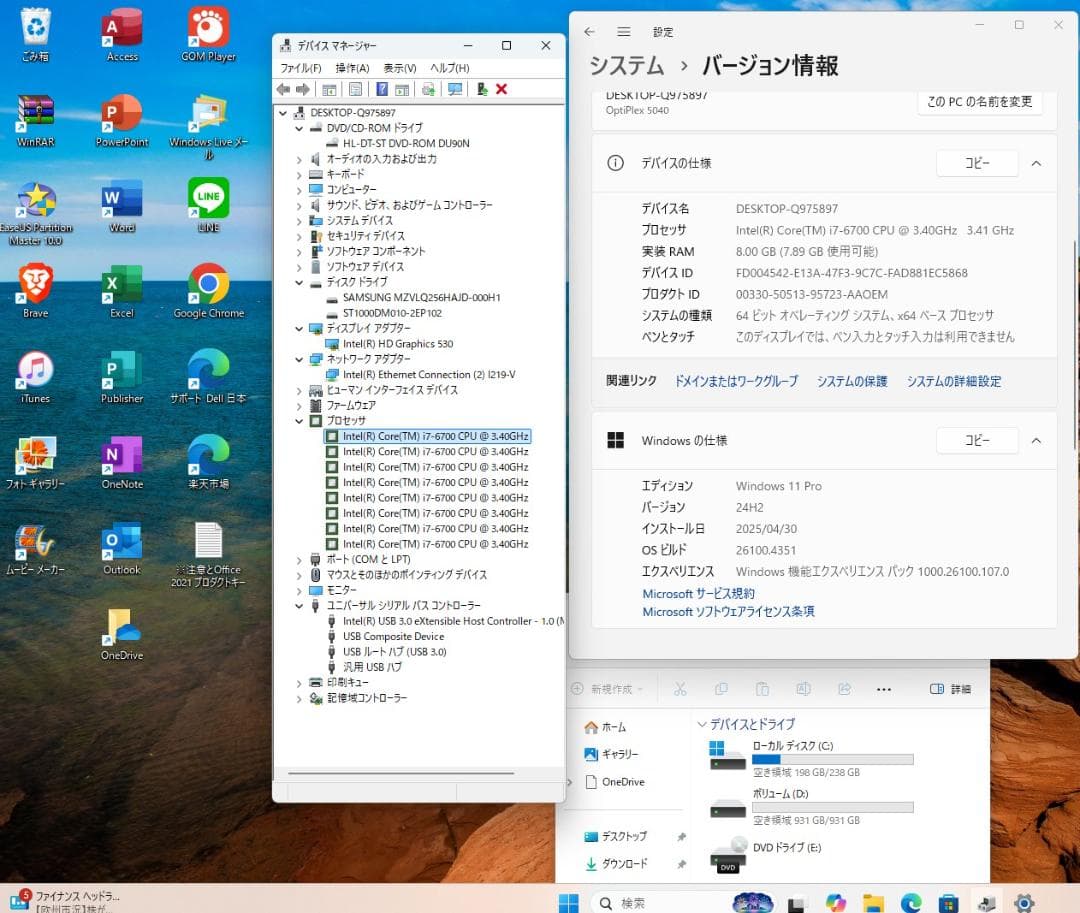This screenshot has height=913, width=1080.
Task: Click the back arrow in Device Manager toolbar
Action: (x=284, y=89)
